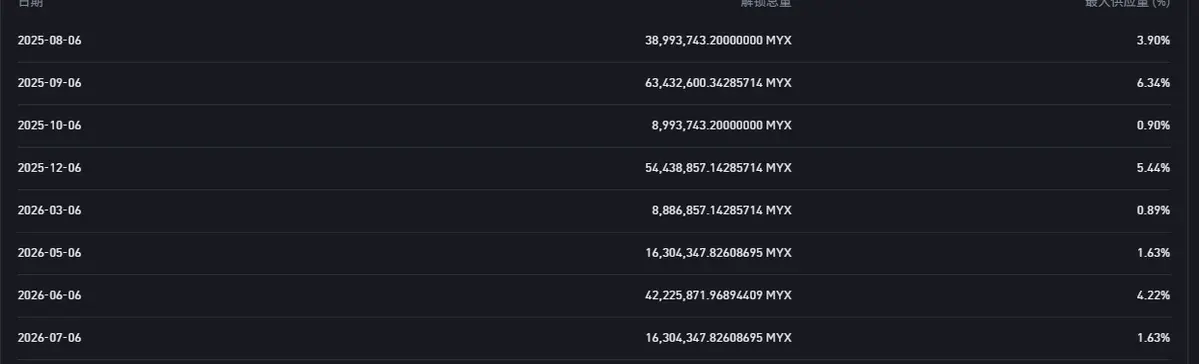Select the 2025-08-06 date cell
Viewport: 1199px width, 364px height.
(x=50, y=41)
